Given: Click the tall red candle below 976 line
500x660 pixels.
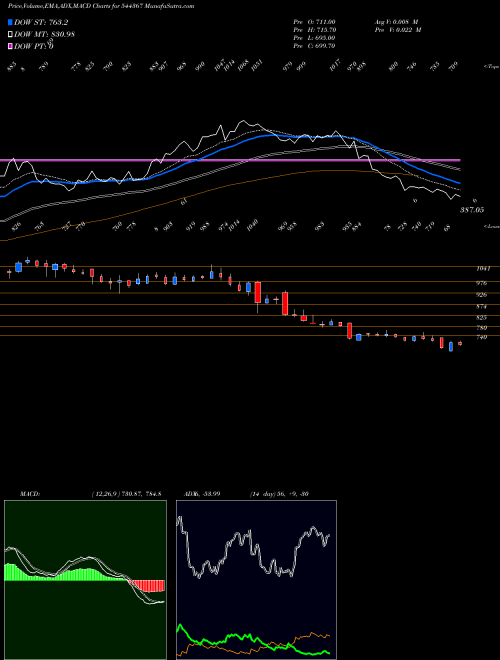Looking at the screenshot, I should coord(258,292).
